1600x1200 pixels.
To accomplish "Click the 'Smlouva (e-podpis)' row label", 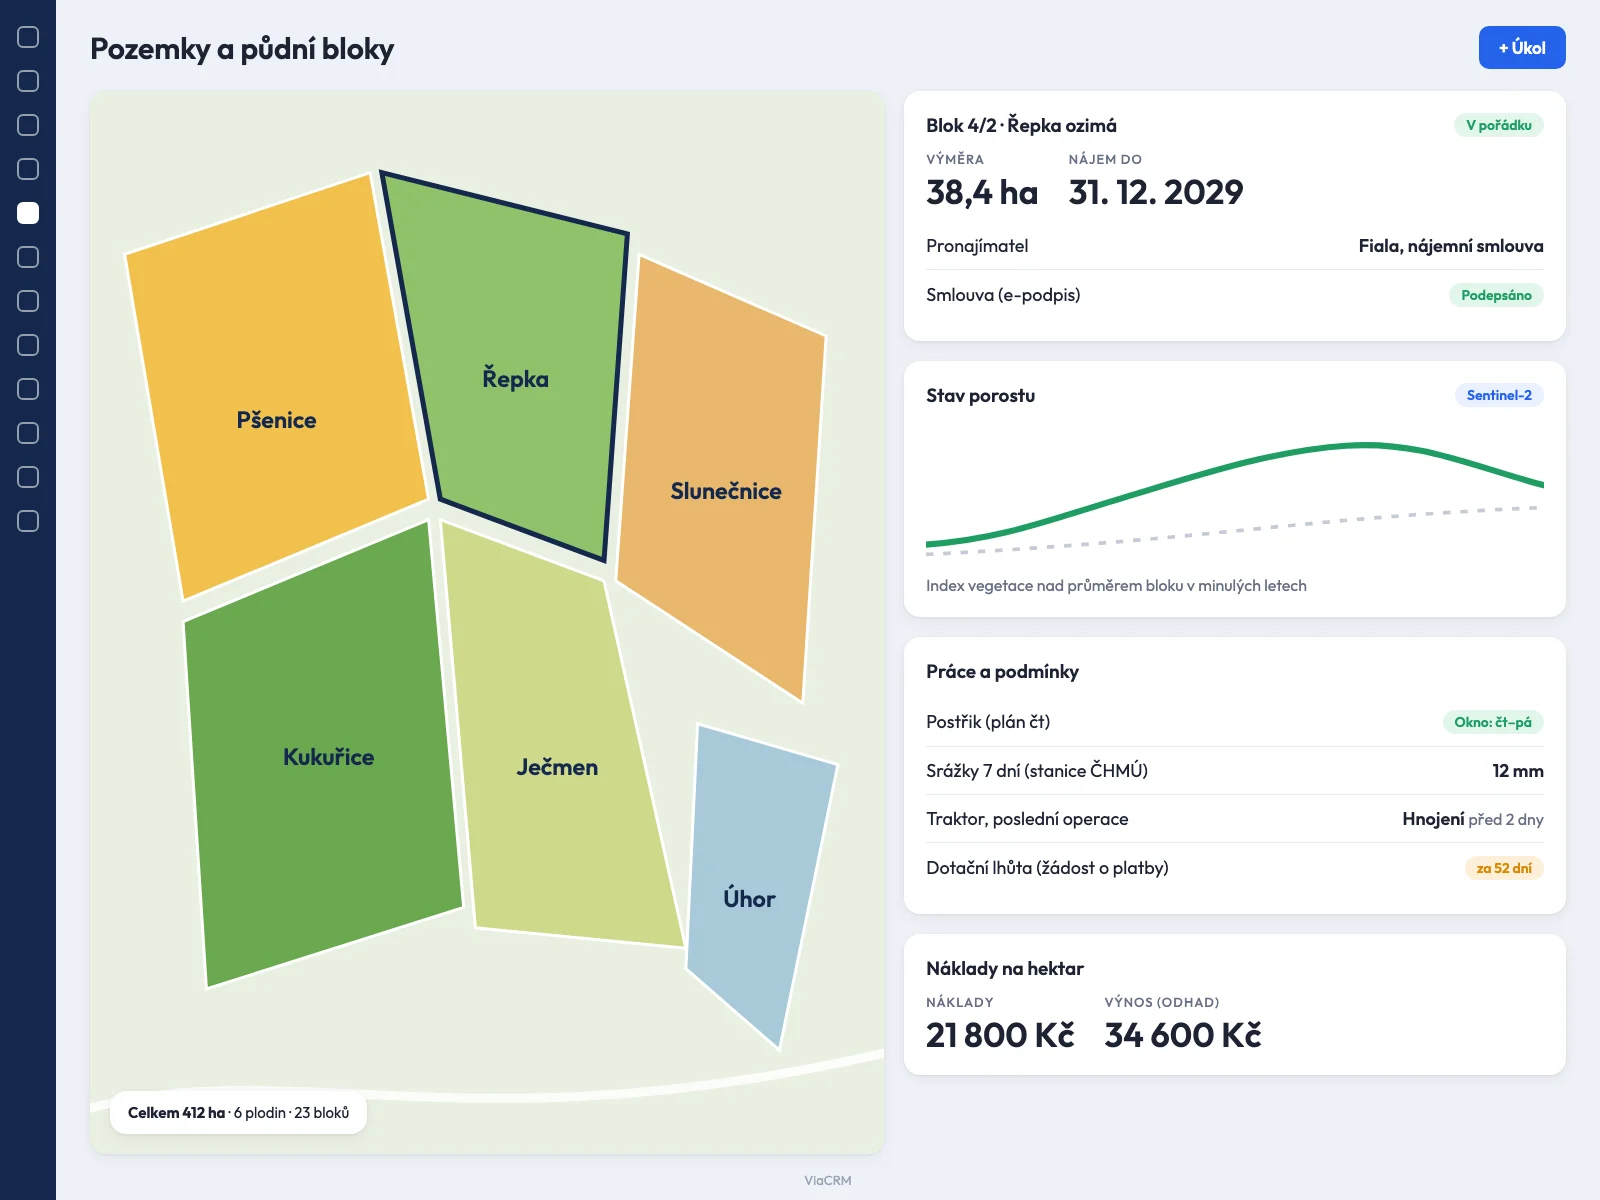I will 1003,295.
